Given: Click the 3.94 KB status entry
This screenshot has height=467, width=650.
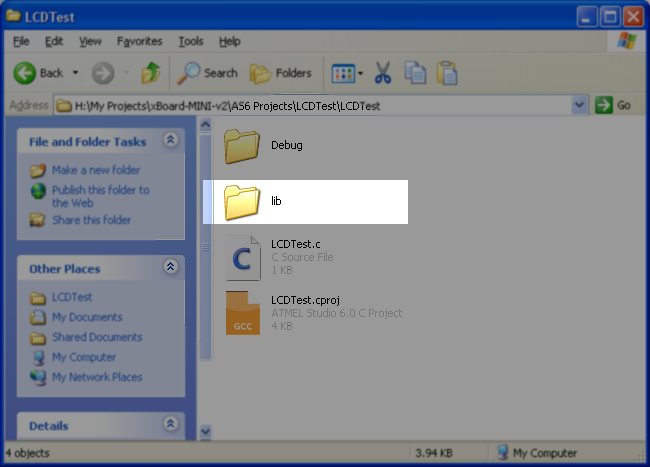Looking at the screenshot, I should [x=434, y=453].
